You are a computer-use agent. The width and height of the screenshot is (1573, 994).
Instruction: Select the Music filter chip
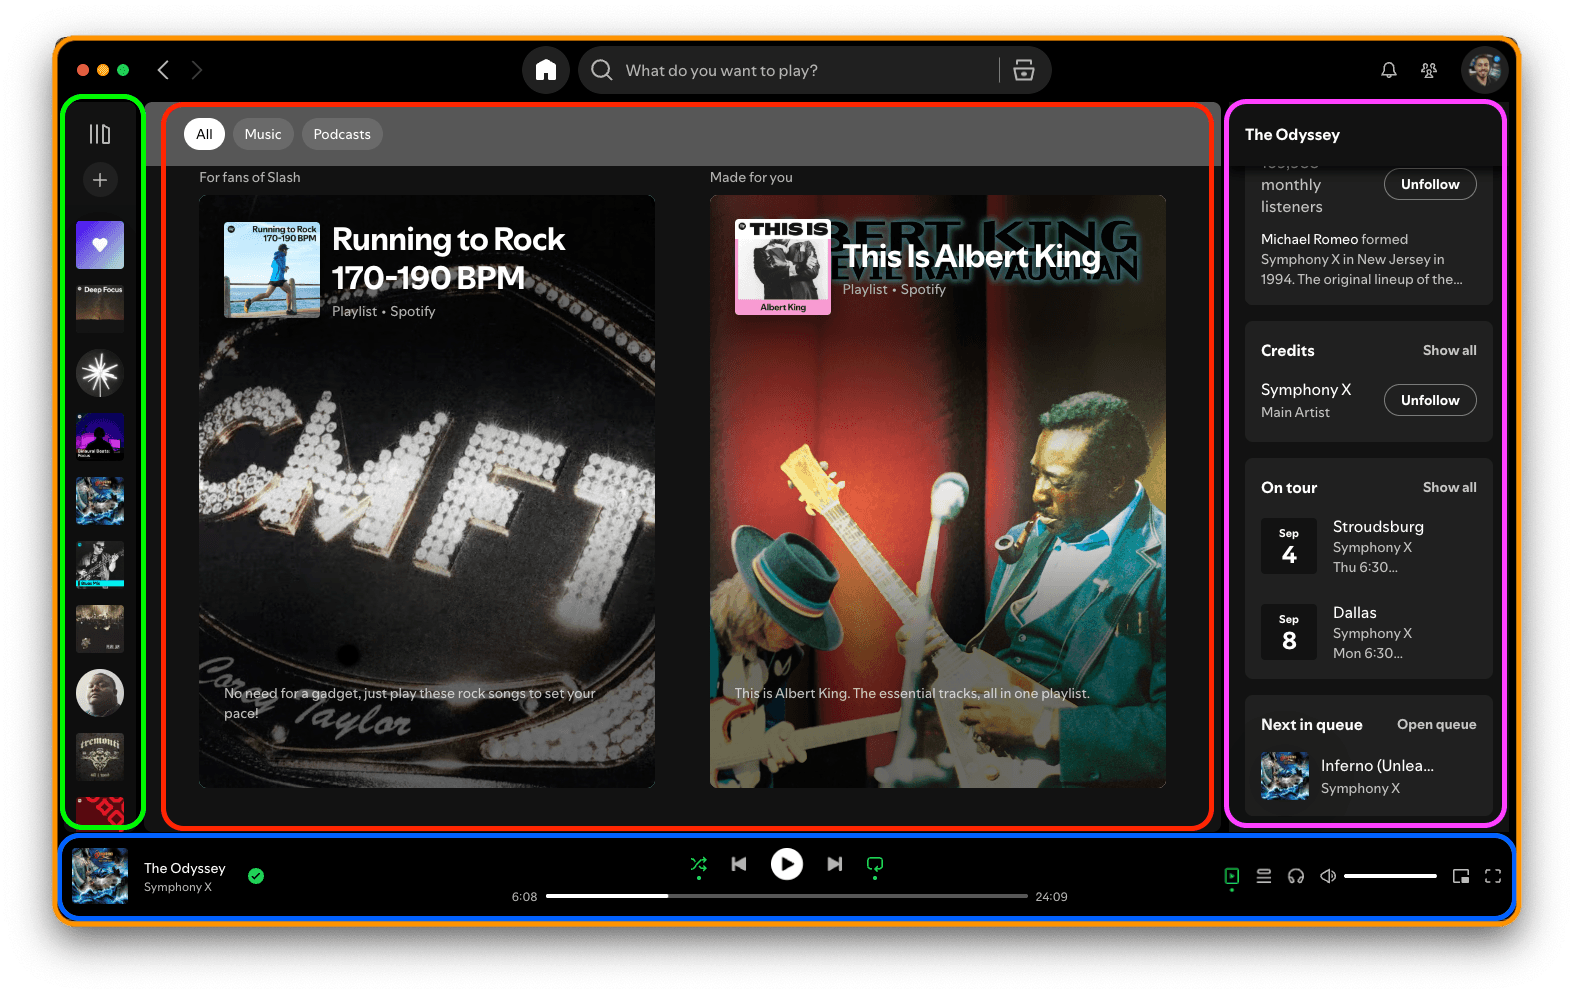pyautogui.click(x=263, y=134)
